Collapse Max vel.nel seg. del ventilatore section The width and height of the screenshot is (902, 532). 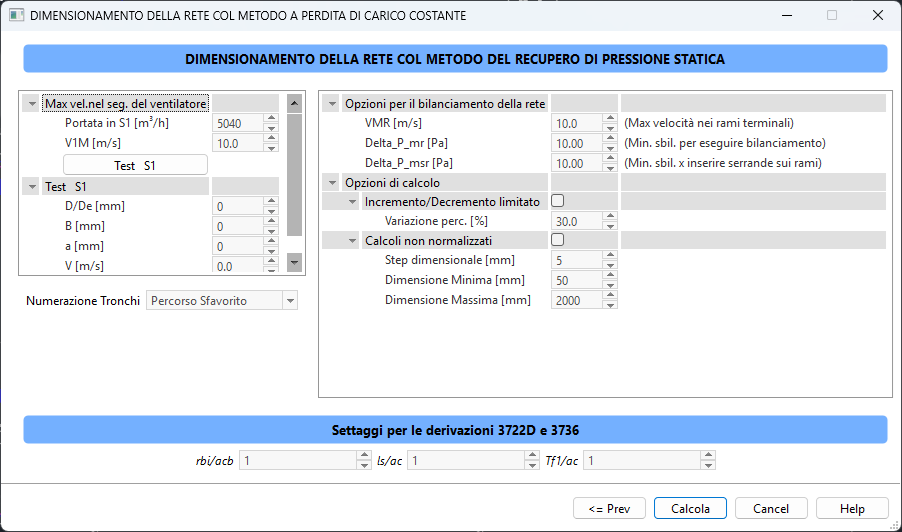click(x=32, y=104)
